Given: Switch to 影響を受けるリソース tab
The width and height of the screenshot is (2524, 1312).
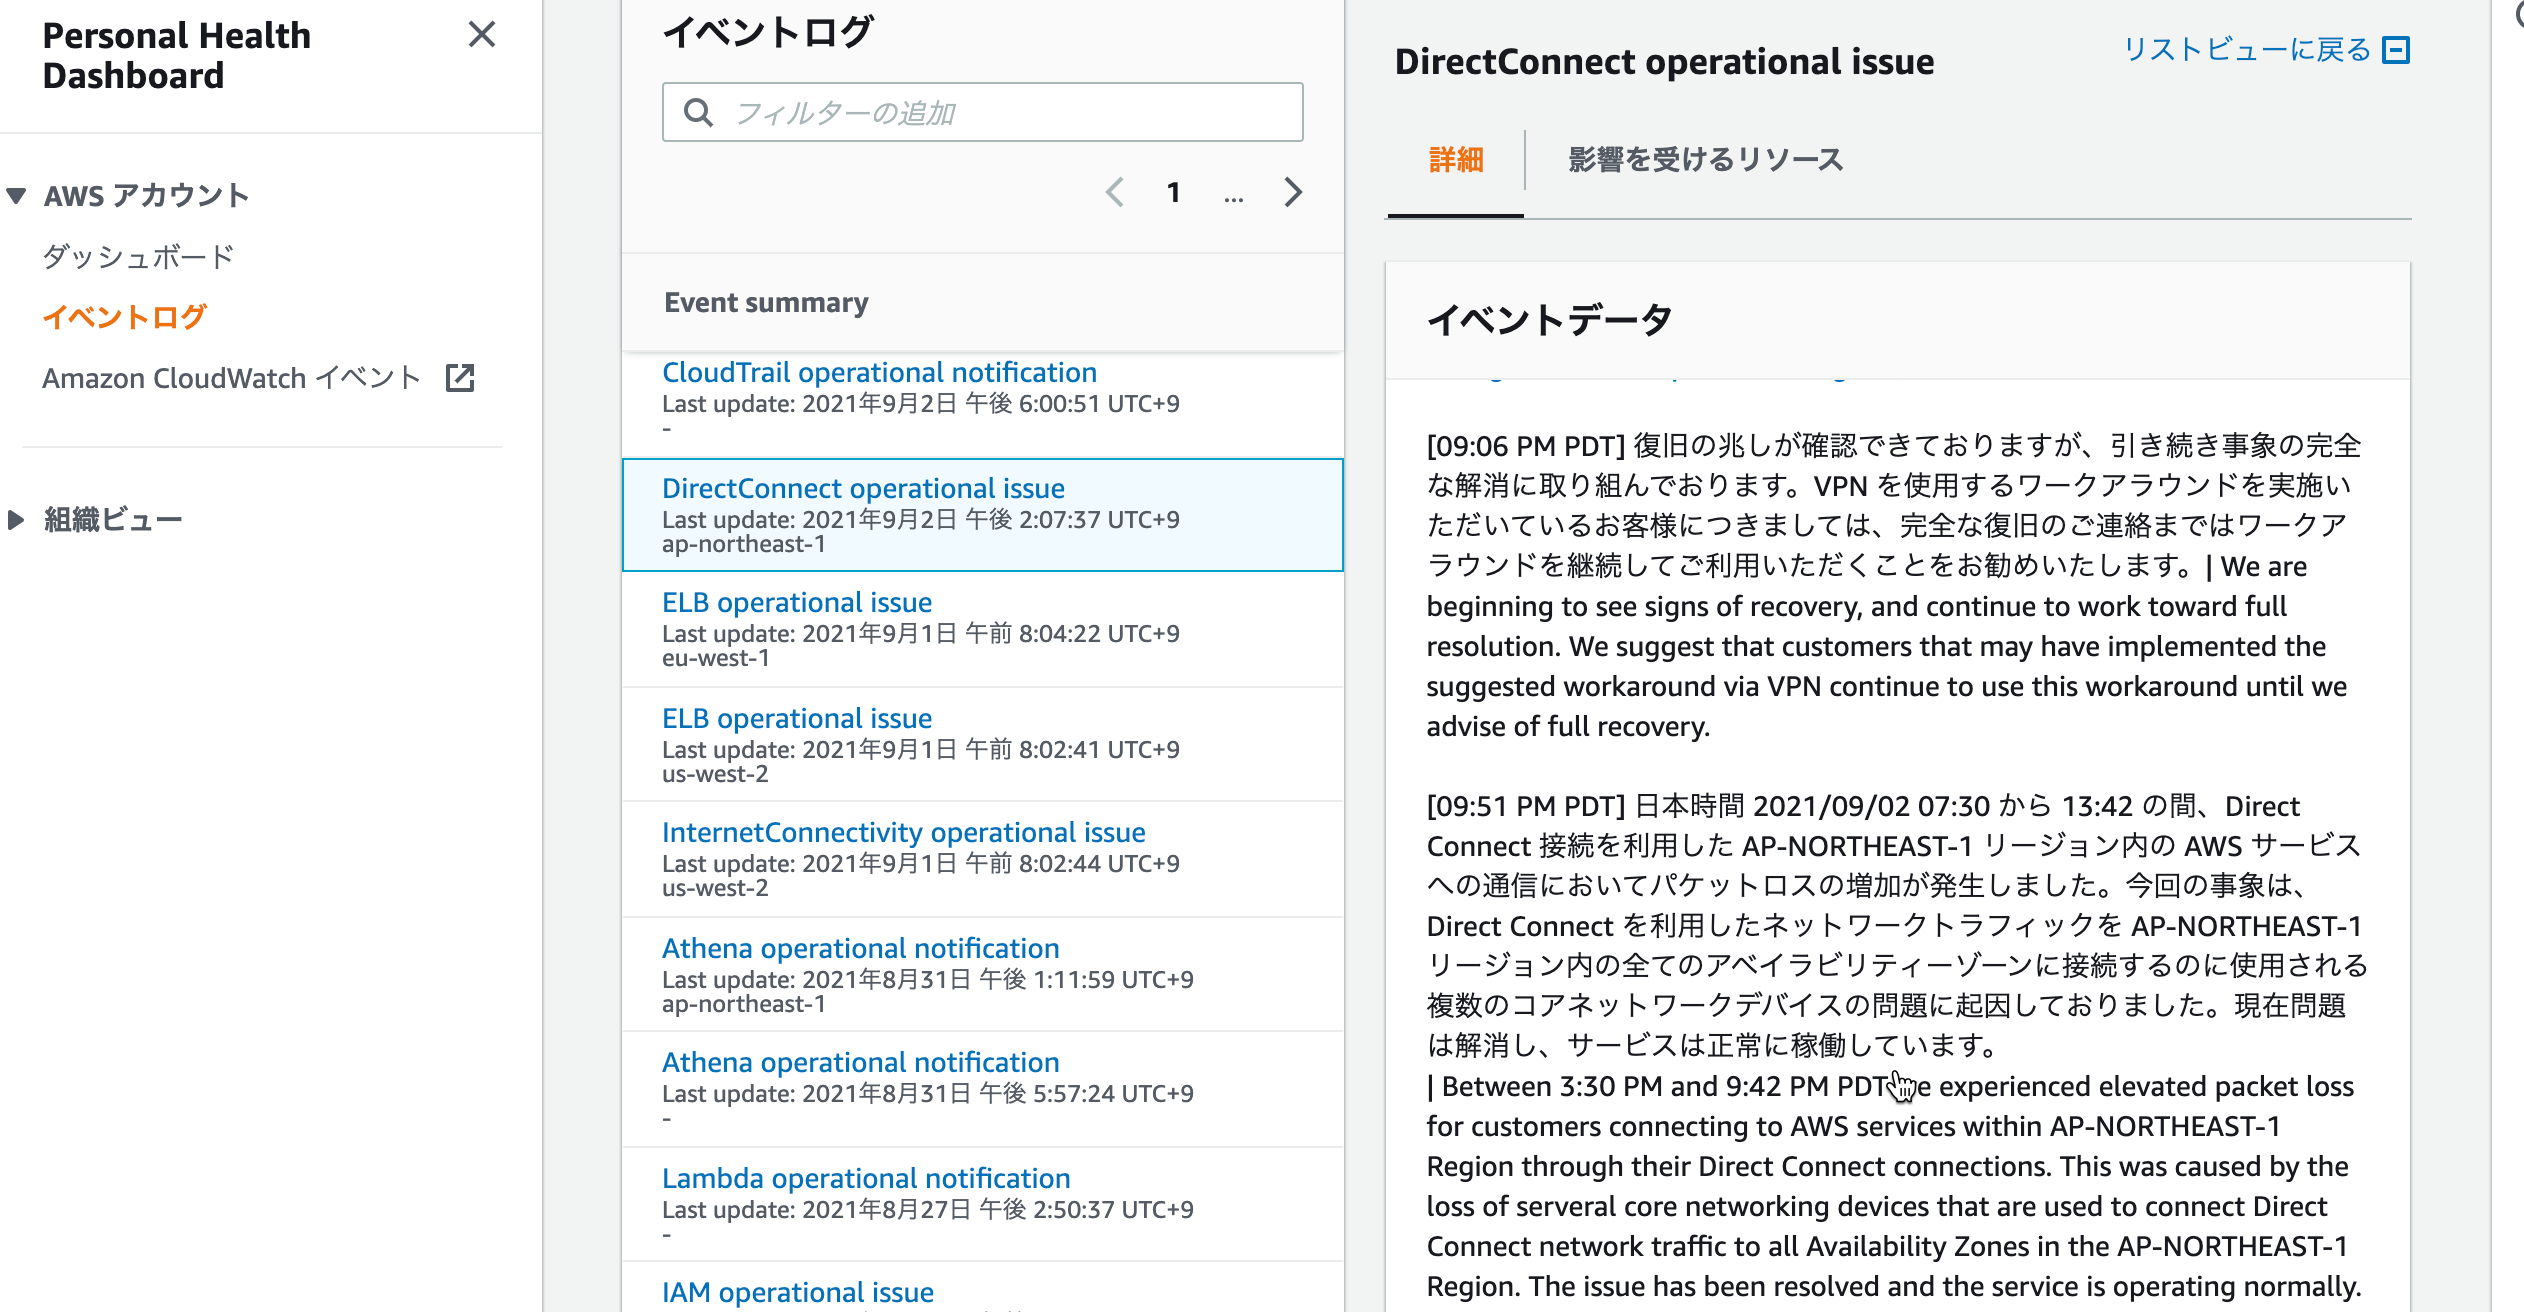Looking at the screenshot, I should point(1705,160).
